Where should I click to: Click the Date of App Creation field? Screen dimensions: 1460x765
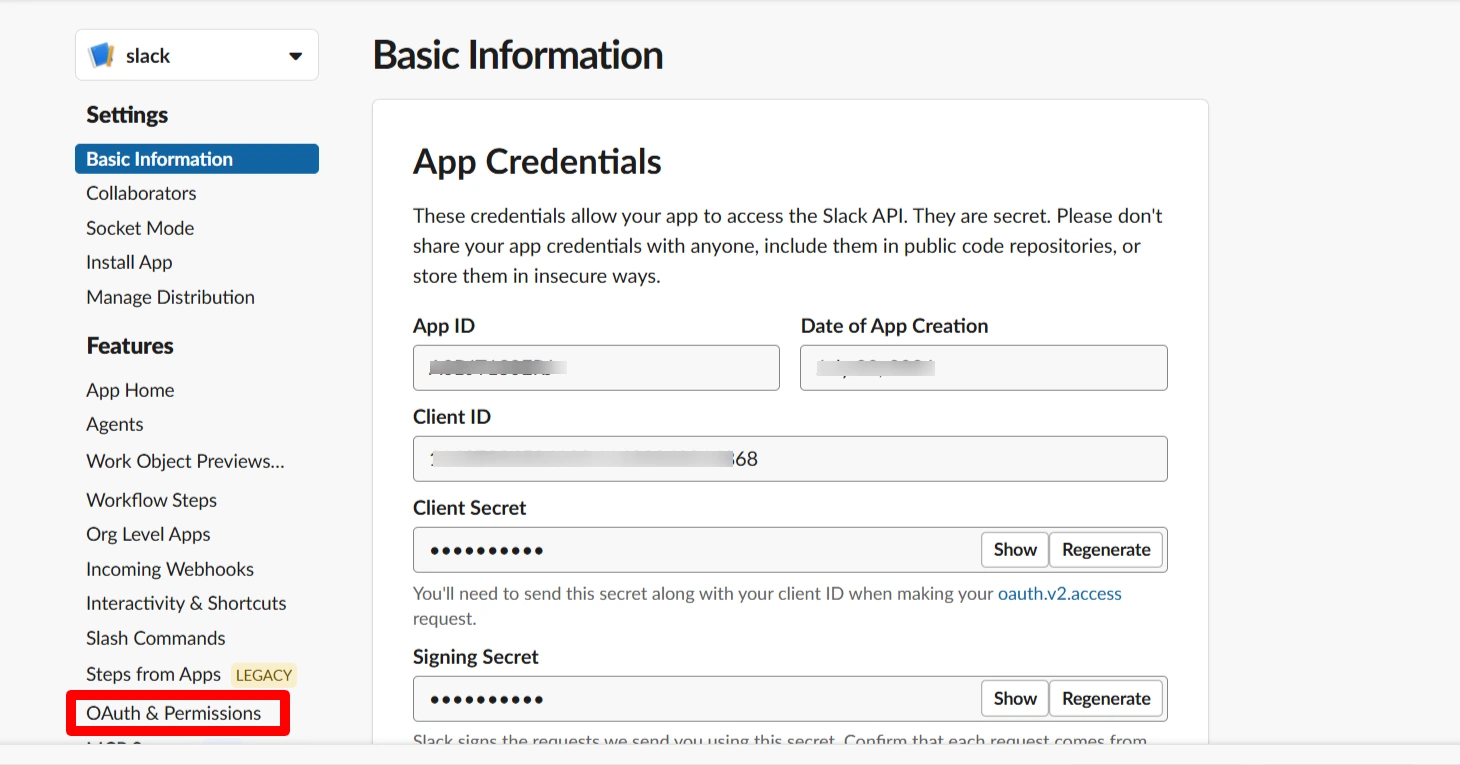[x=984, y=368]
